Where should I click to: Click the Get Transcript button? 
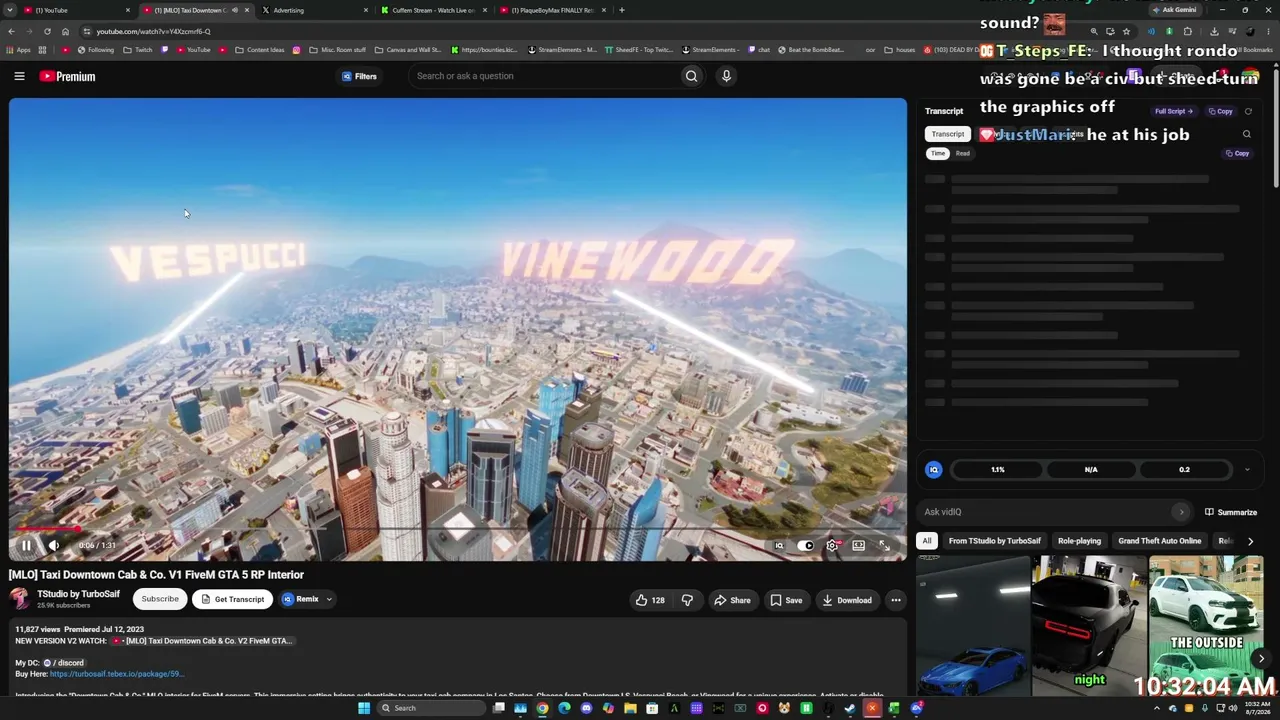pyautogui.click(x=233, y=599)
